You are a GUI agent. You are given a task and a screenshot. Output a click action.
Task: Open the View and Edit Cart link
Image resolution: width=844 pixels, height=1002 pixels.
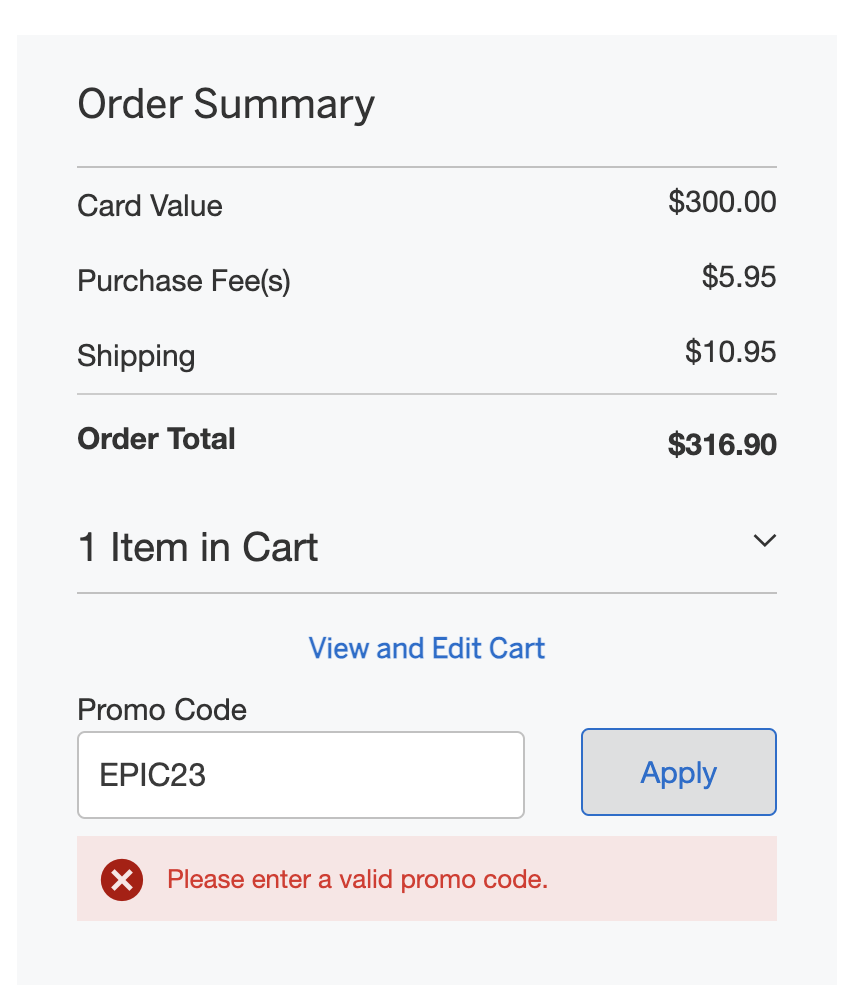pyautogui.click(x=427, y=648)
